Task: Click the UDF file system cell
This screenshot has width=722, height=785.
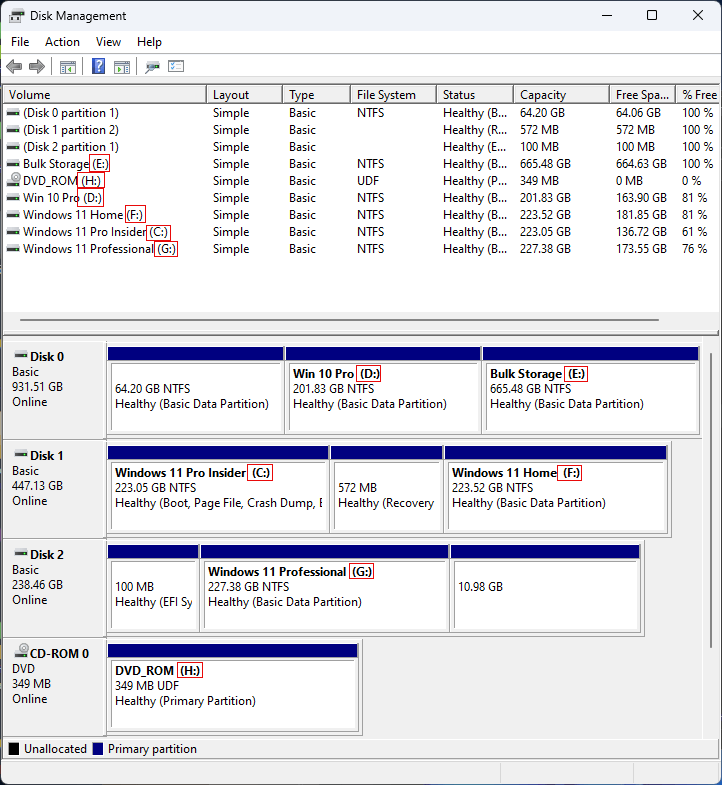Action: (x=368, y=181)
